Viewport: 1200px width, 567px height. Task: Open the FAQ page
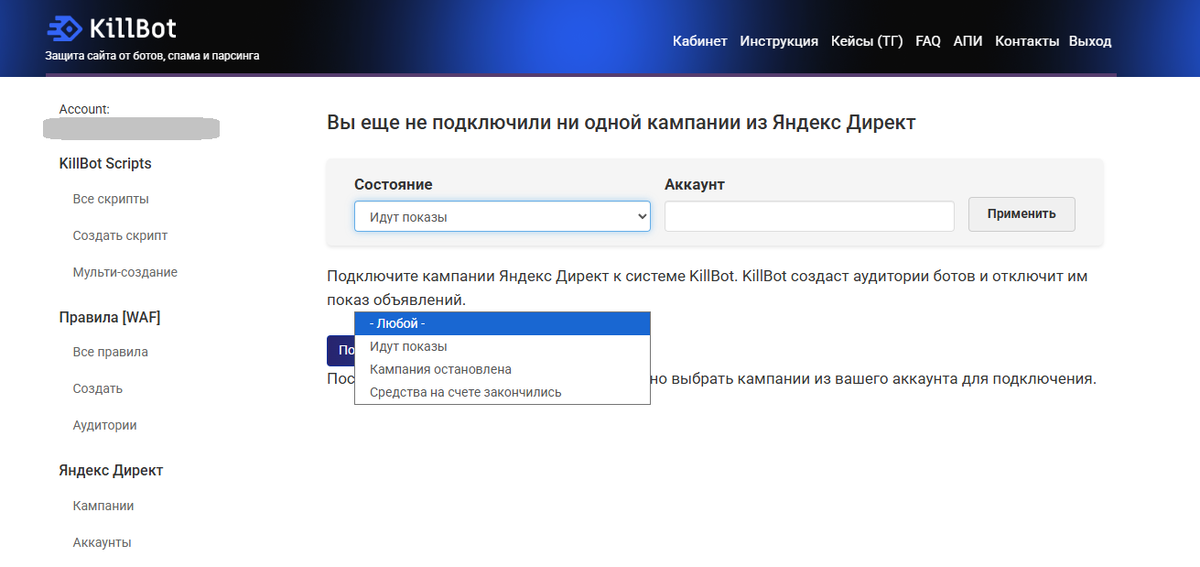[928, 41]
